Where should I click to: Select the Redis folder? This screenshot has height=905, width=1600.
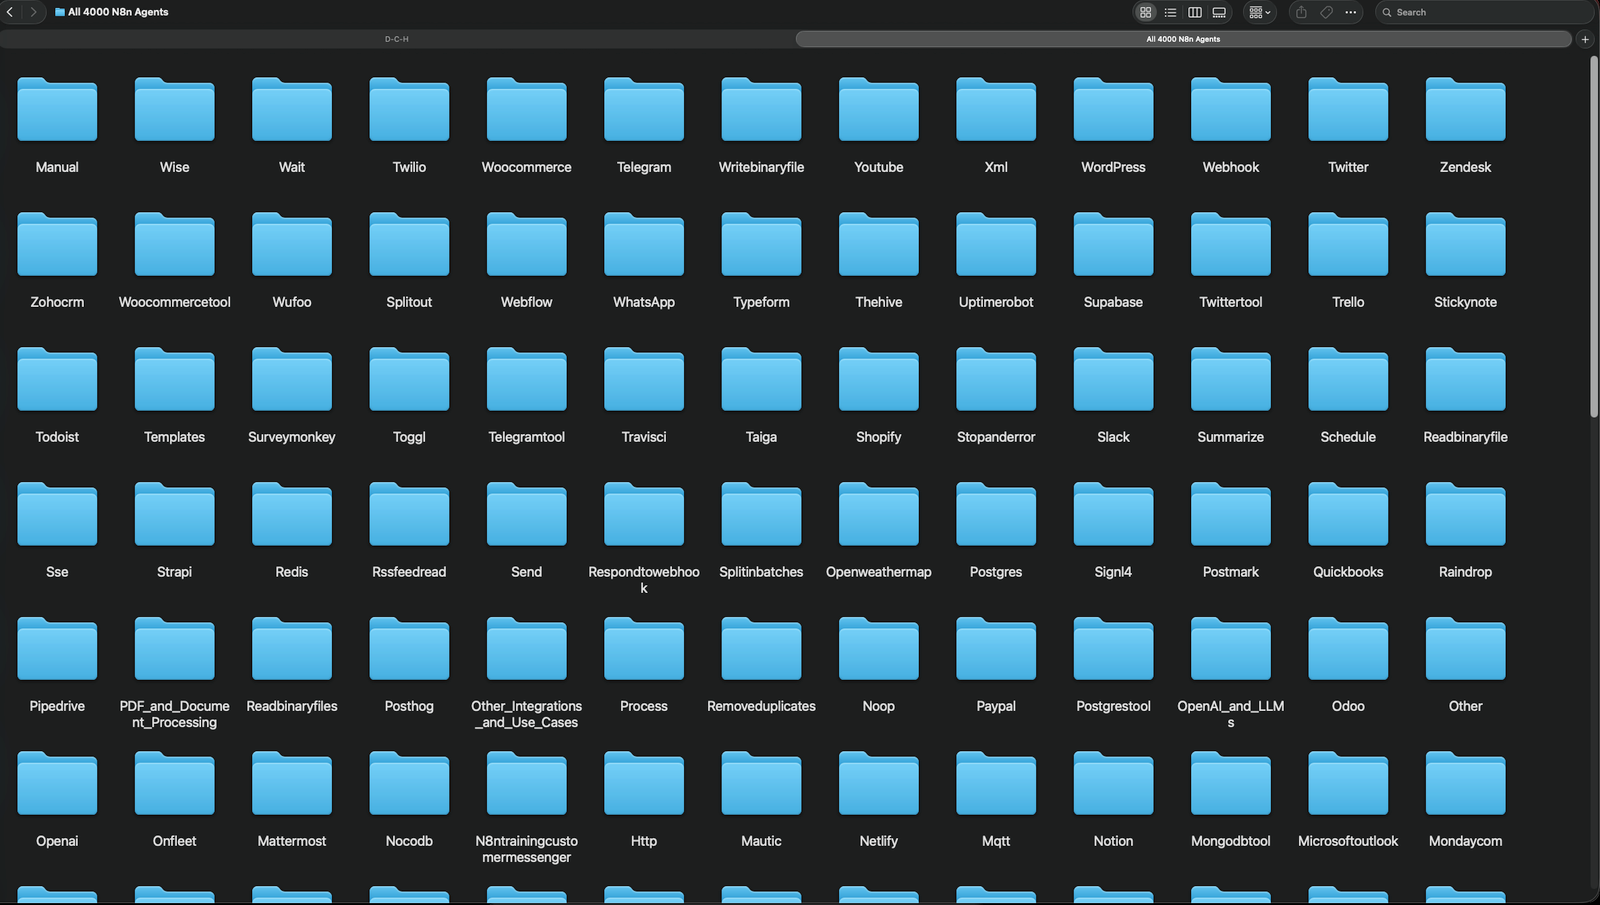click(x=292, y=515)
